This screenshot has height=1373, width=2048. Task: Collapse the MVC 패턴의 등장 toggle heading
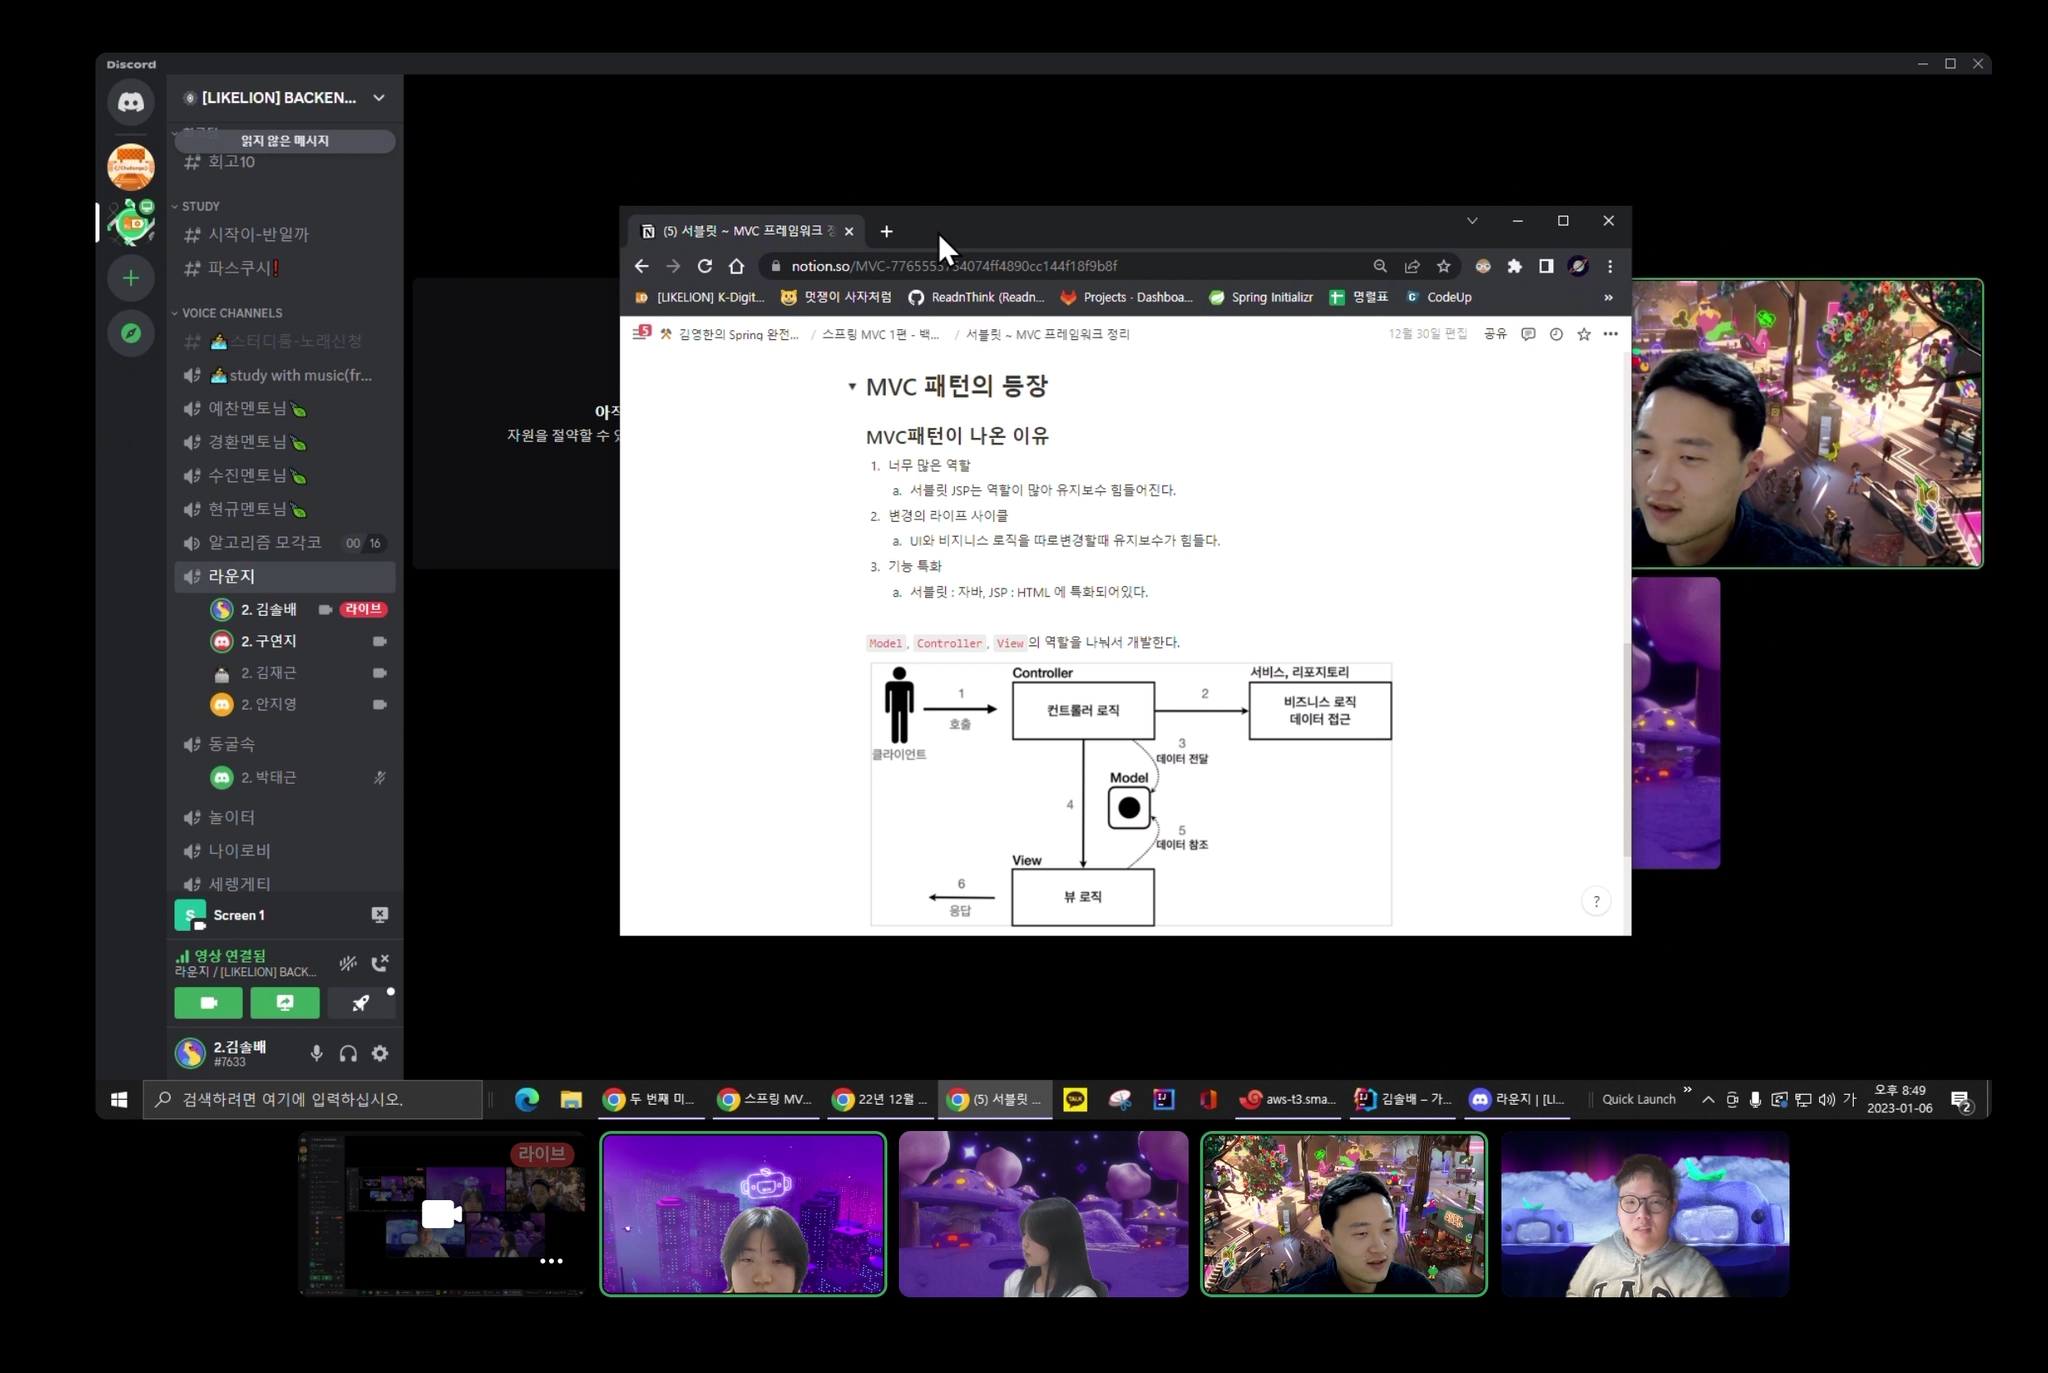(x=852, y=386)
